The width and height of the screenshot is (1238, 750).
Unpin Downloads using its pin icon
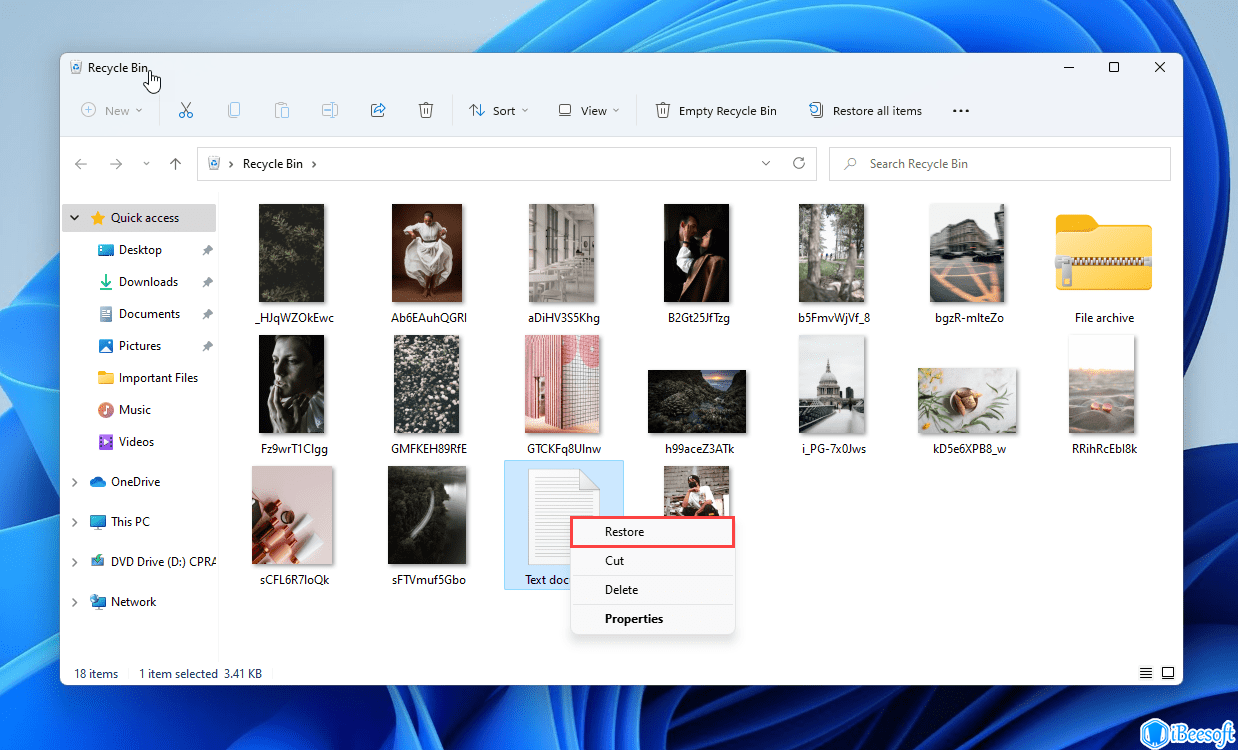[x=207, y=282]
